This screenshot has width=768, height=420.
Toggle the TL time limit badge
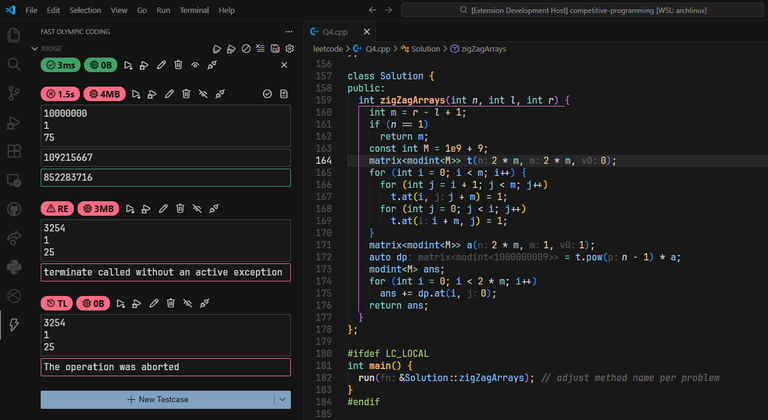coord(57,303)
